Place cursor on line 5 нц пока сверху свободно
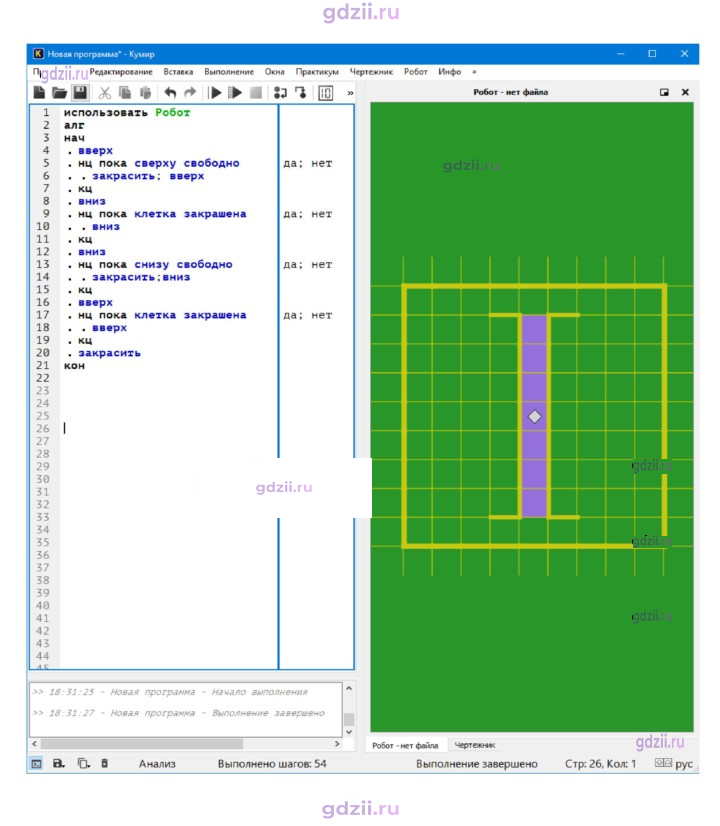 159,163
